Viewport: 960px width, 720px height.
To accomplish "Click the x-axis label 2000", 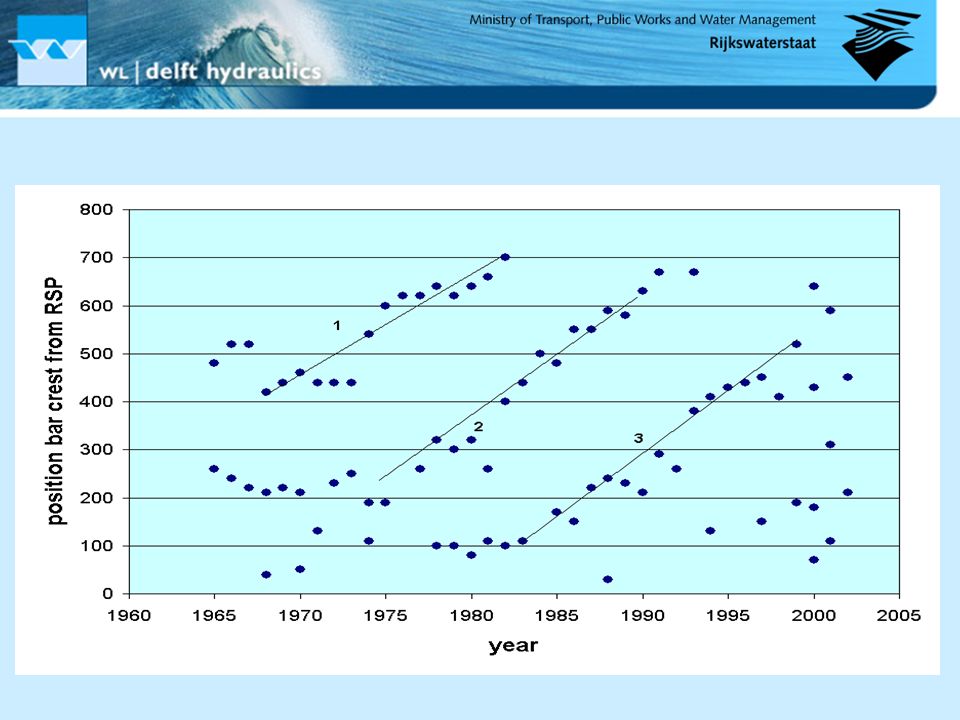I will pos(814,615).
